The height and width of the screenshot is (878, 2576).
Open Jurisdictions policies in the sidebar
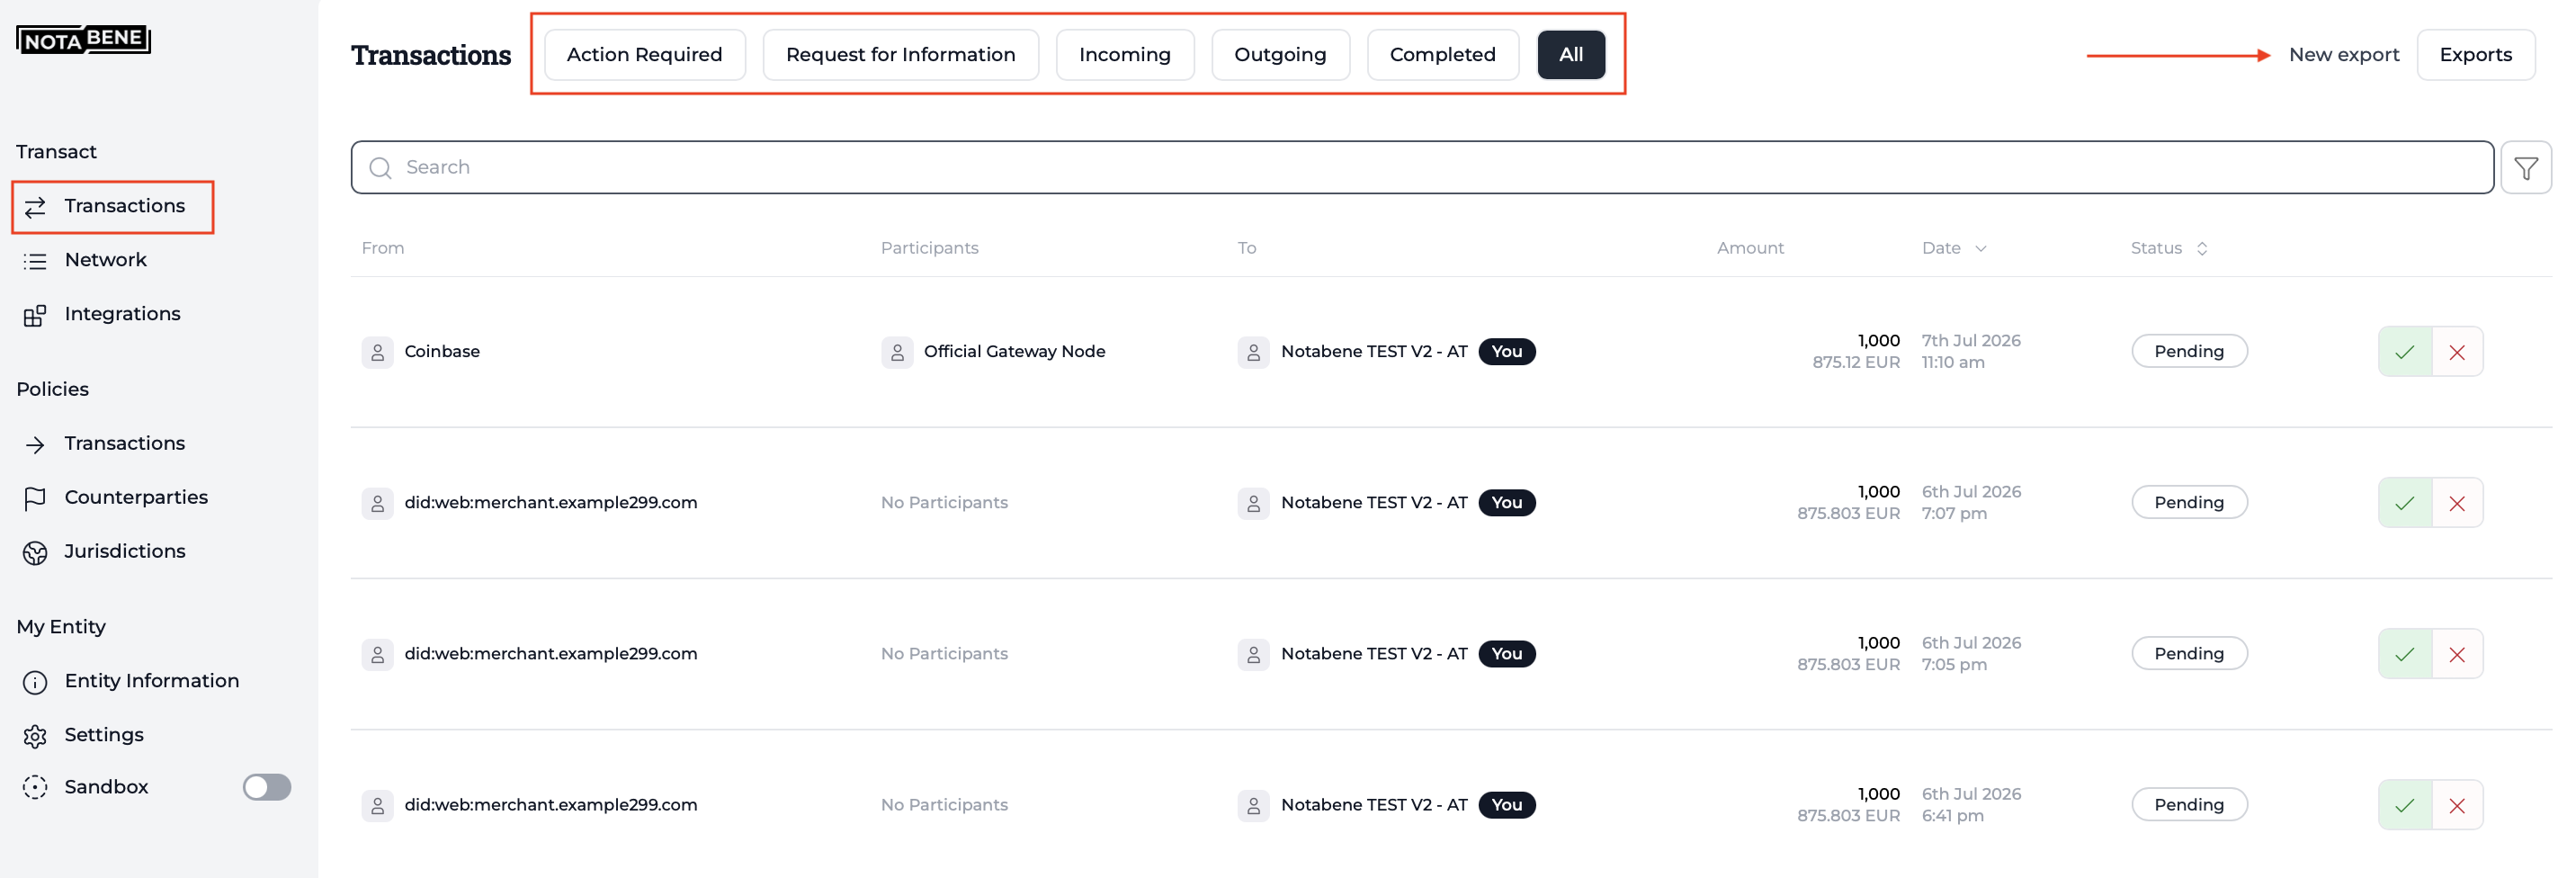(106, 552)
